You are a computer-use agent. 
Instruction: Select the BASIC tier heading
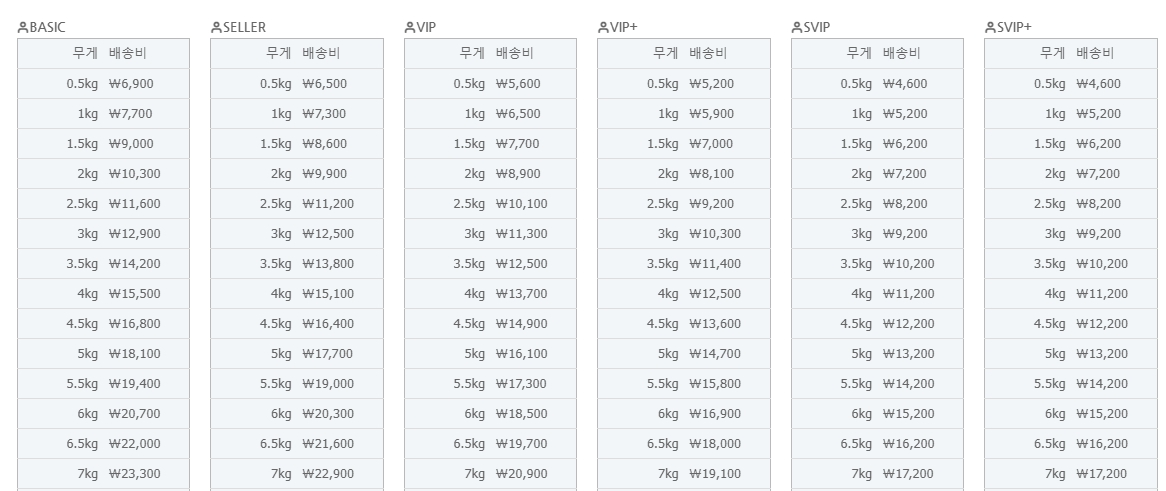pyautogui.click(x=48, y=28)
